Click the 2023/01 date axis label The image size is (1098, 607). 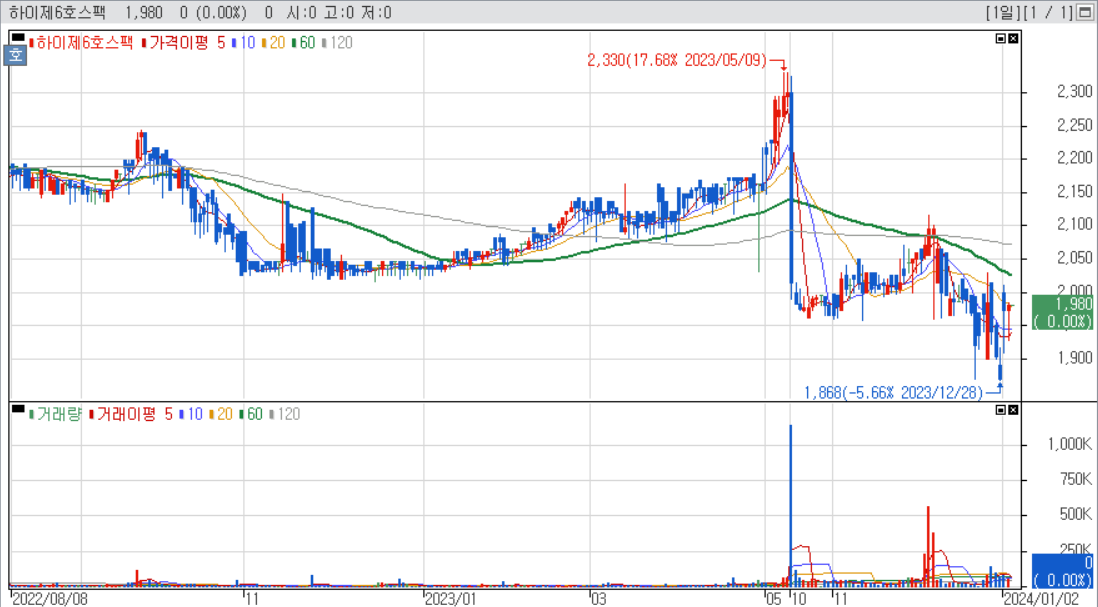(x=451, y=599)
